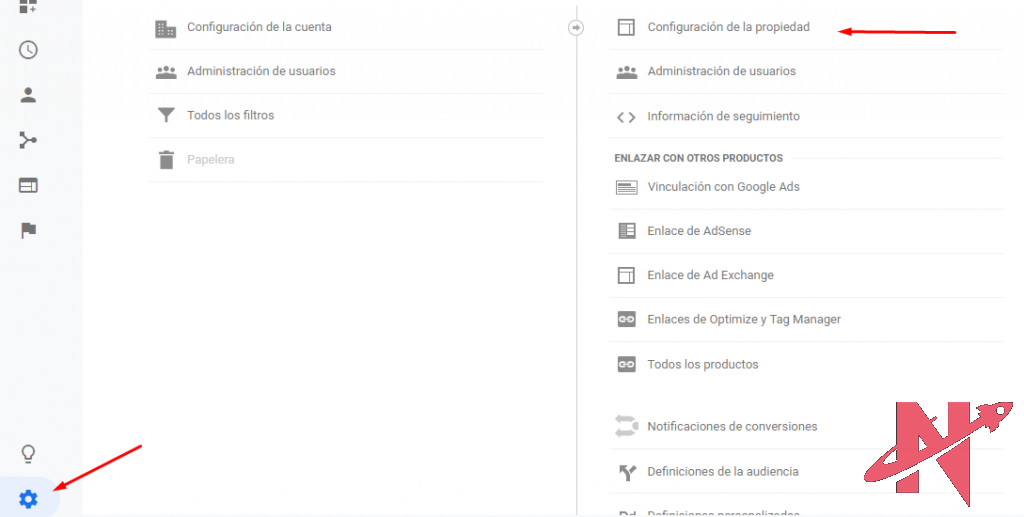Viewport: 1024px width, 517px height.
Task: Click the lightbulb Discover icon
Action: click(x=28, y=454)
